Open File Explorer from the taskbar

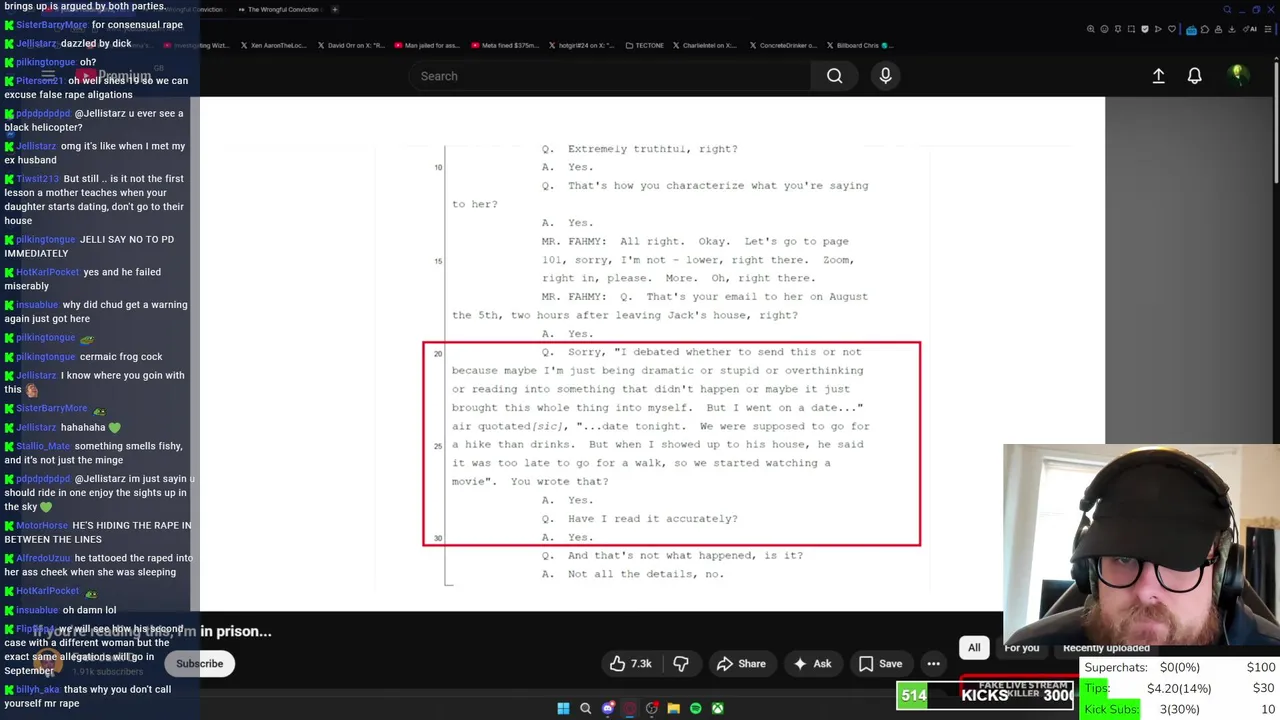[x=673, y=708]
